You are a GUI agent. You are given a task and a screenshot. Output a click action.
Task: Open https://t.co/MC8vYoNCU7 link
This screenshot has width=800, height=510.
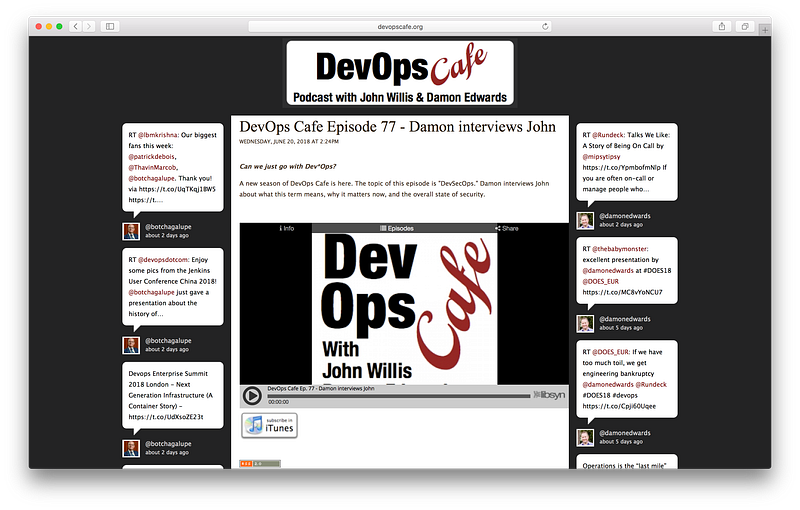(622, 292)
